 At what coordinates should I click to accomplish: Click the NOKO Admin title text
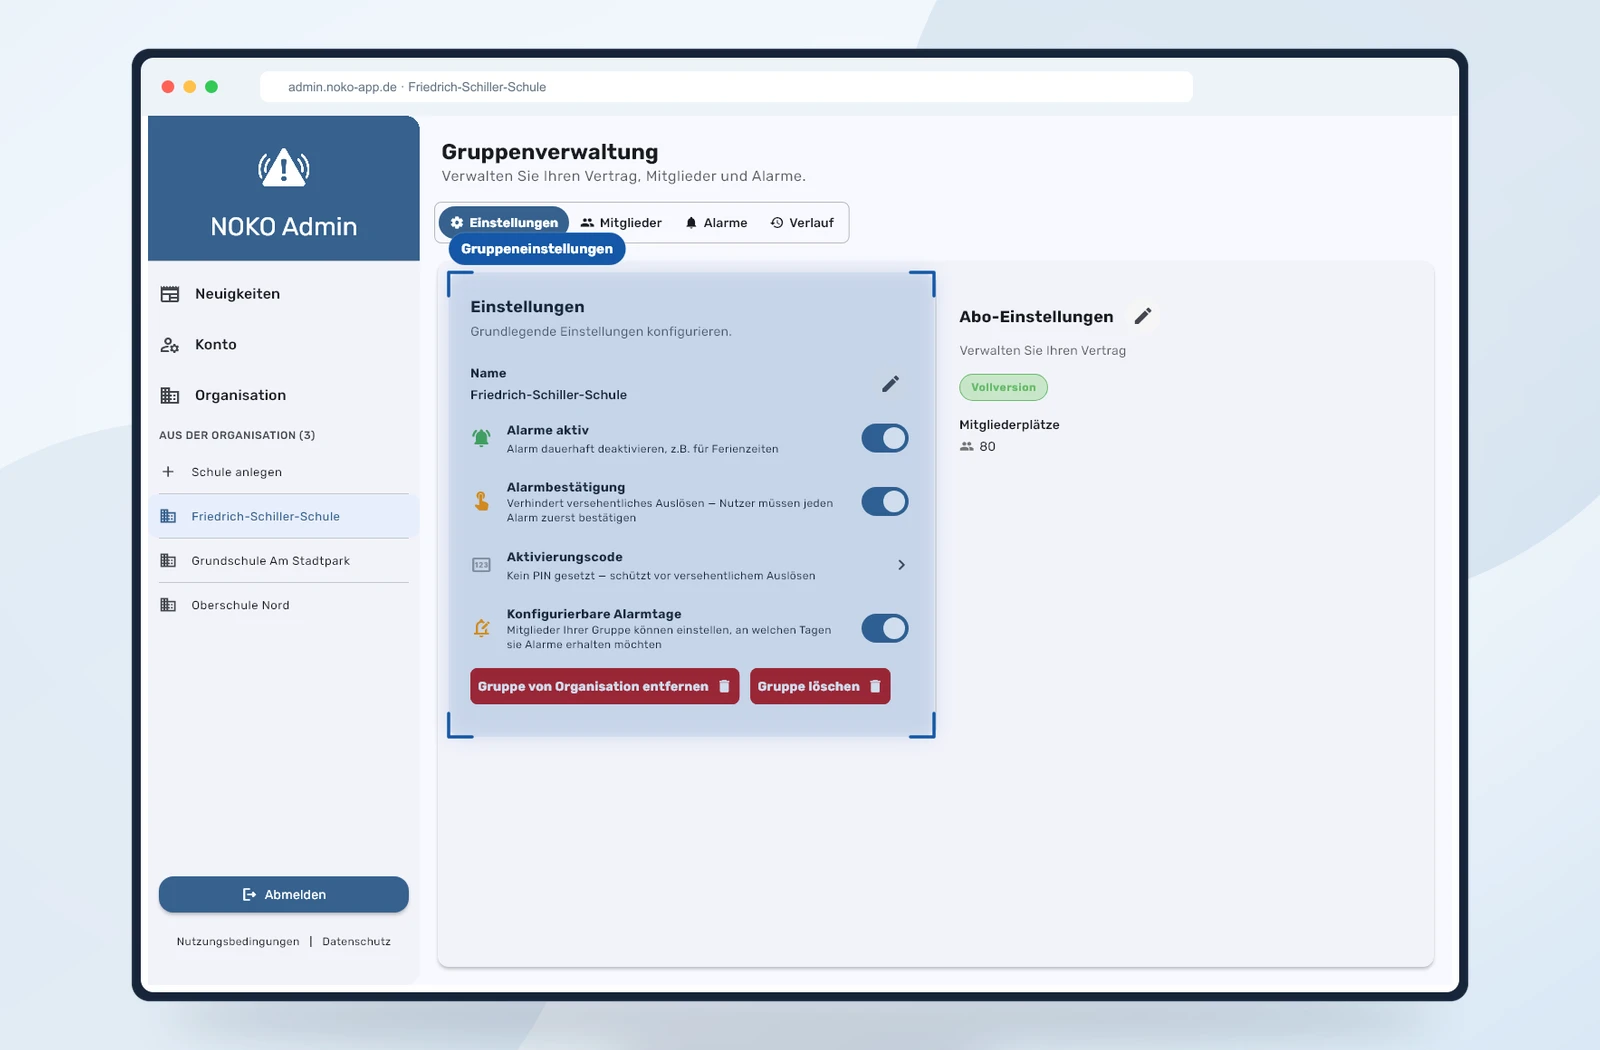pos(284,226)
